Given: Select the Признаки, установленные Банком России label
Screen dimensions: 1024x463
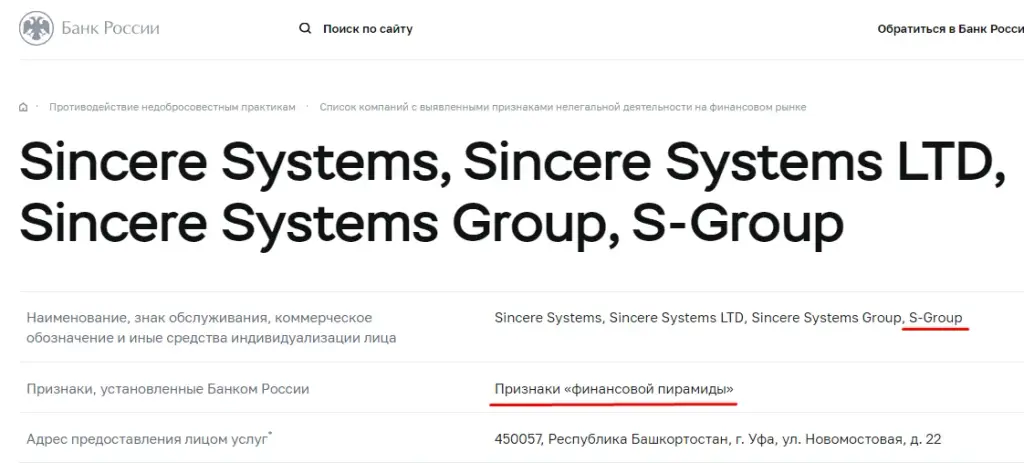Looking at the screenshot, I should pyautogui.click(x=168, y=389).
